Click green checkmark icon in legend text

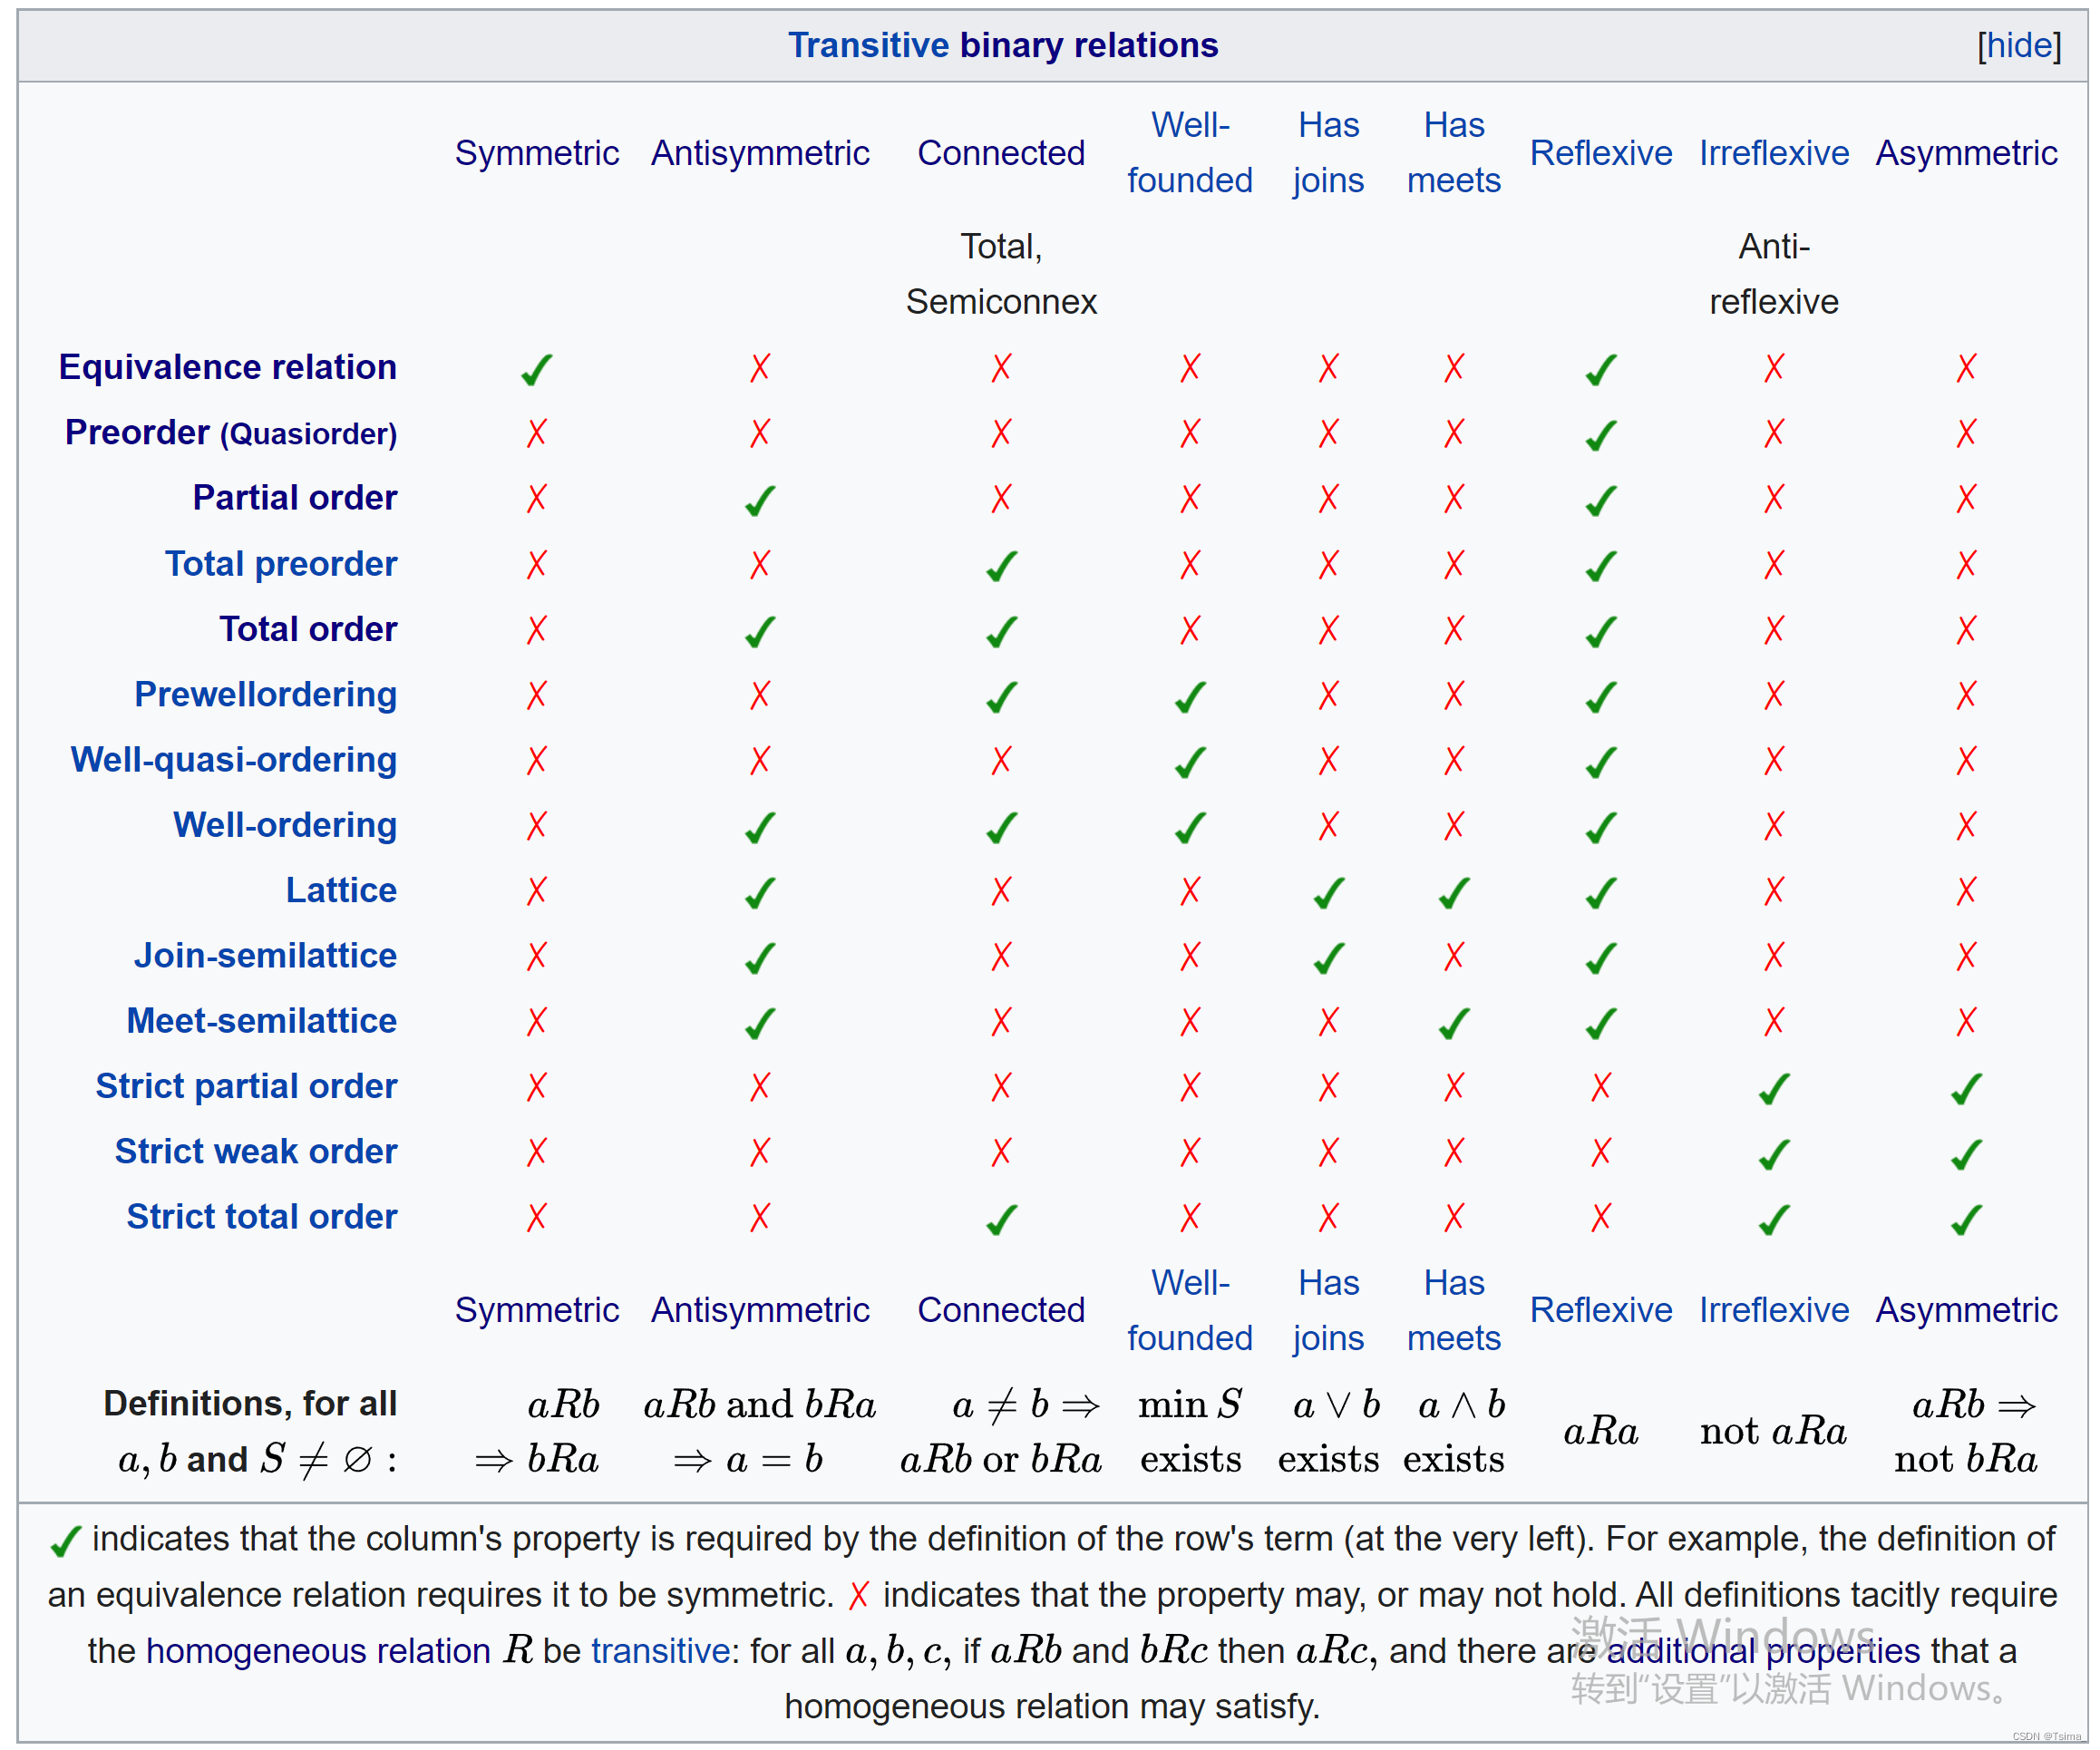click(65, 1541)
